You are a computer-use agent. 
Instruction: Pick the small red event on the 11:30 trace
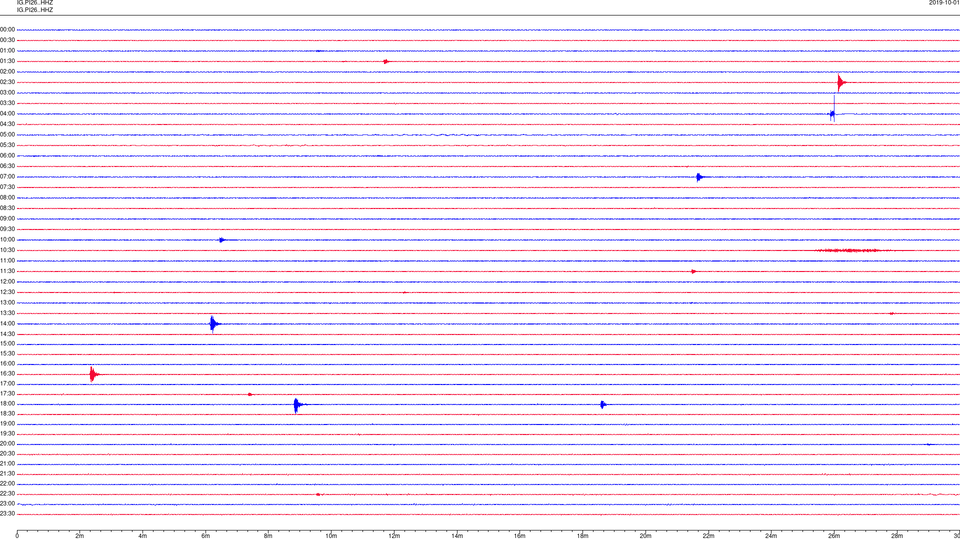point(693,271)
